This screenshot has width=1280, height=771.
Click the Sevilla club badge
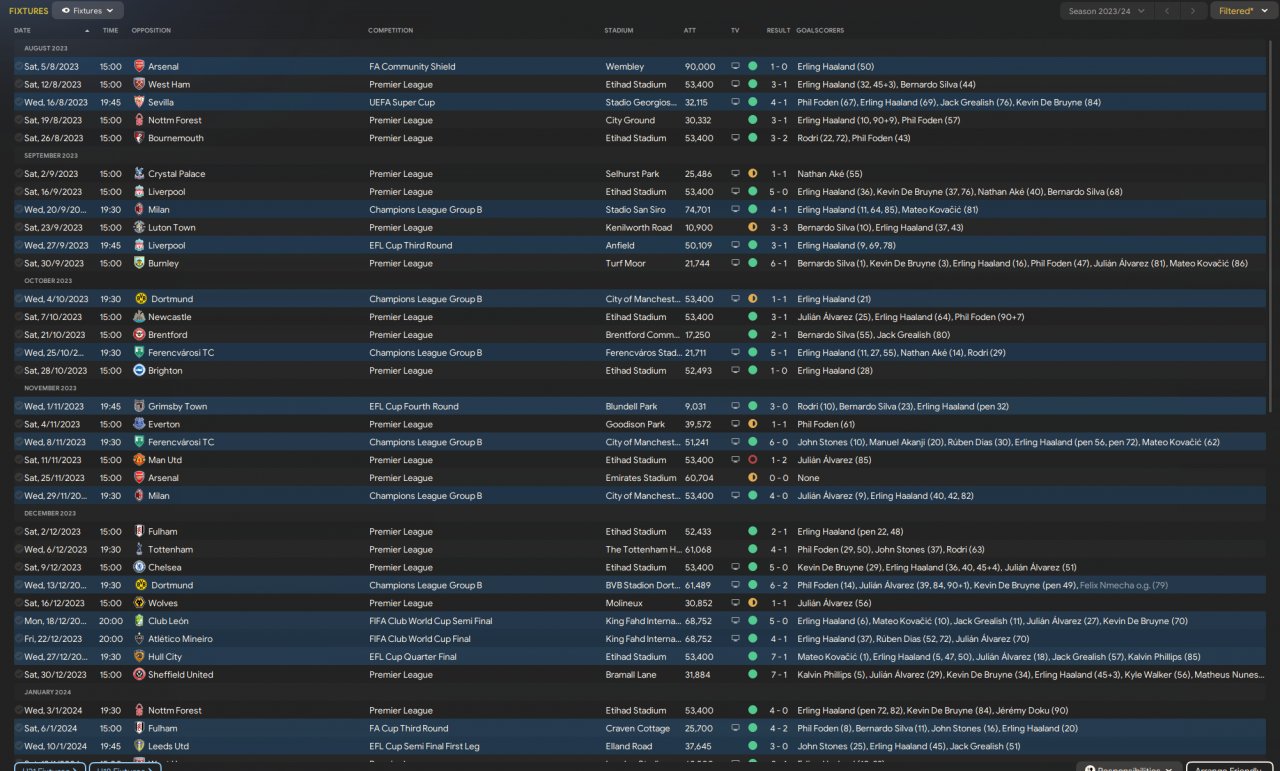coord(139,102)
